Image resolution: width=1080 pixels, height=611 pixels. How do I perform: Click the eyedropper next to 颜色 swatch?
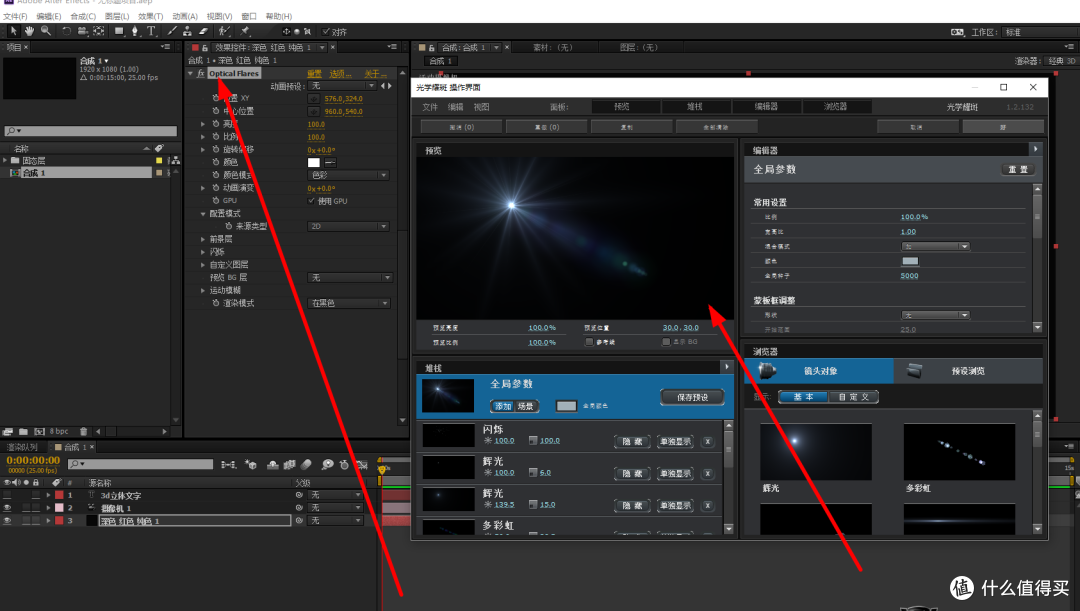pyautogui.click(x=331, y=163)
